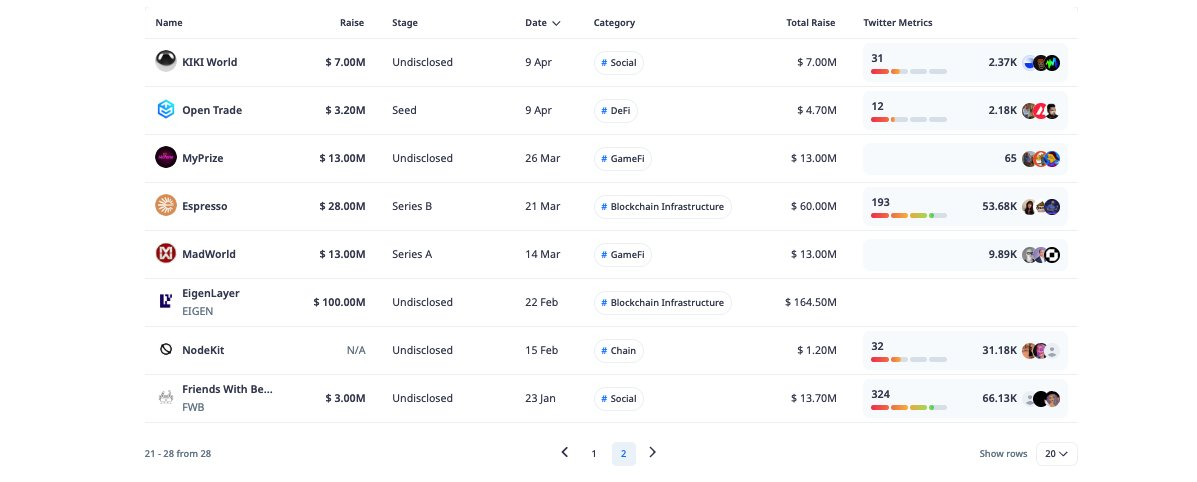Click Blockchain Infrastructure tag in EigenLayer row
Image resolution: width=1197 pixels, height=482 pixels.
663,302
